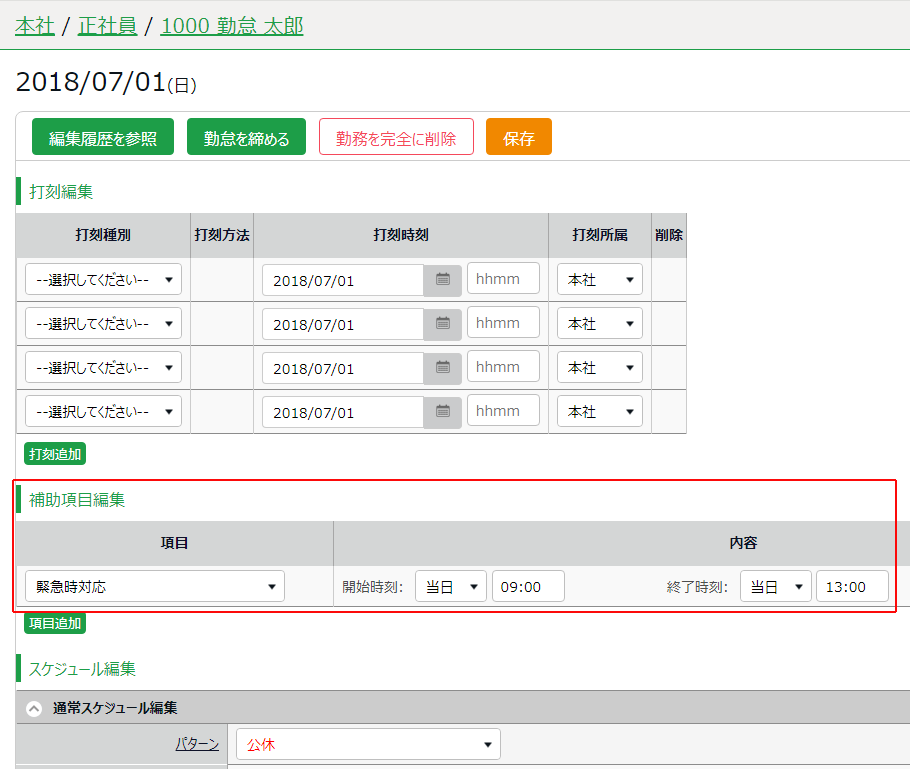Screen dimensions: 910x769
Task: Click 打刻方法 column header
Action: pyautogui.click(x=222, y=235)
